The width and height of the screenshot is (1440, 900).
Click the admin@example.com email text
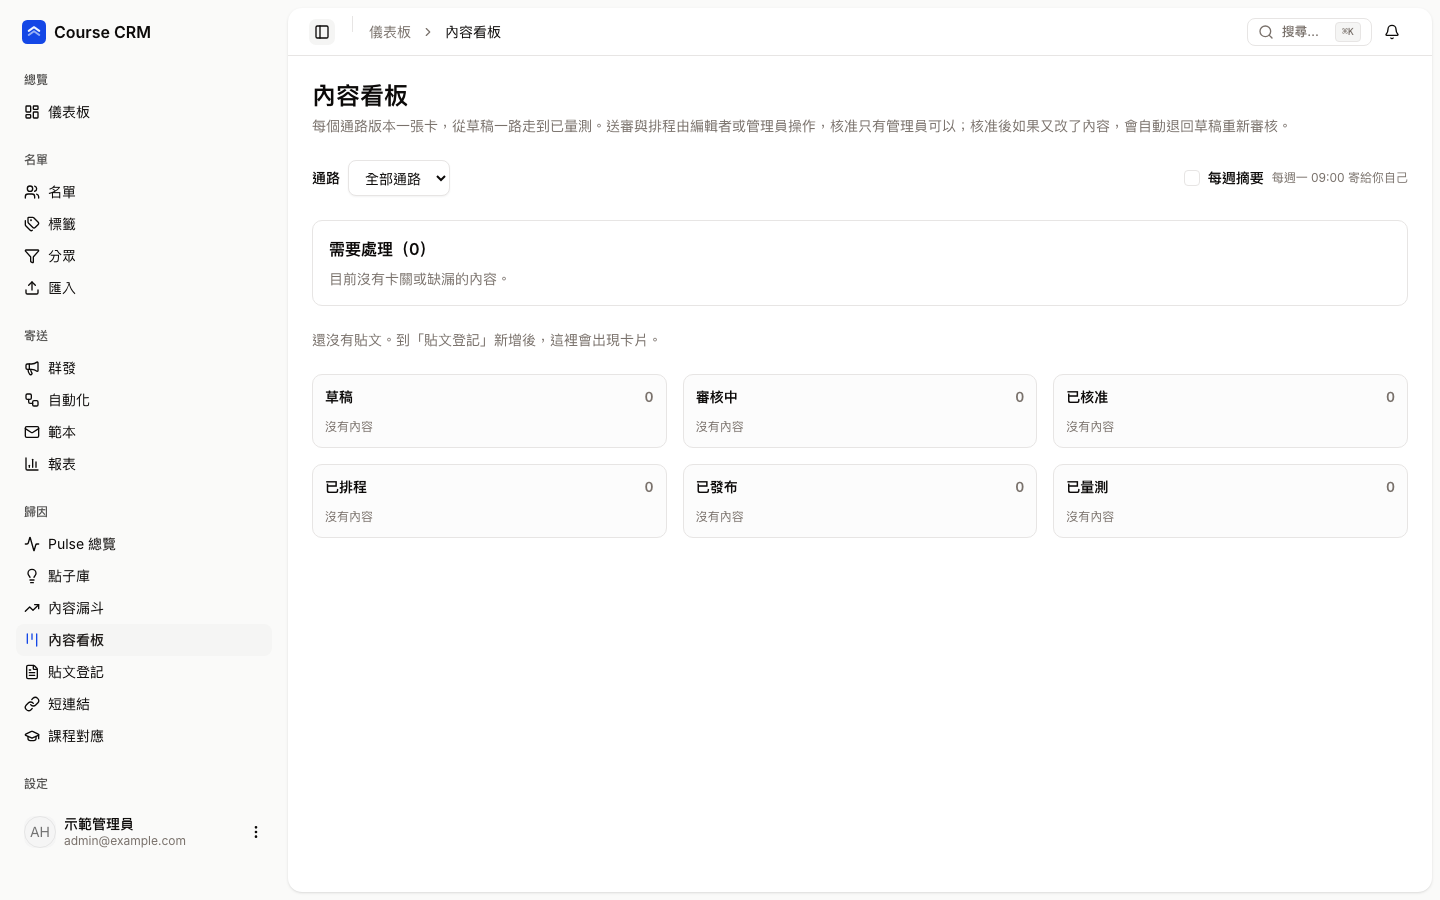(x=125, y=841)
